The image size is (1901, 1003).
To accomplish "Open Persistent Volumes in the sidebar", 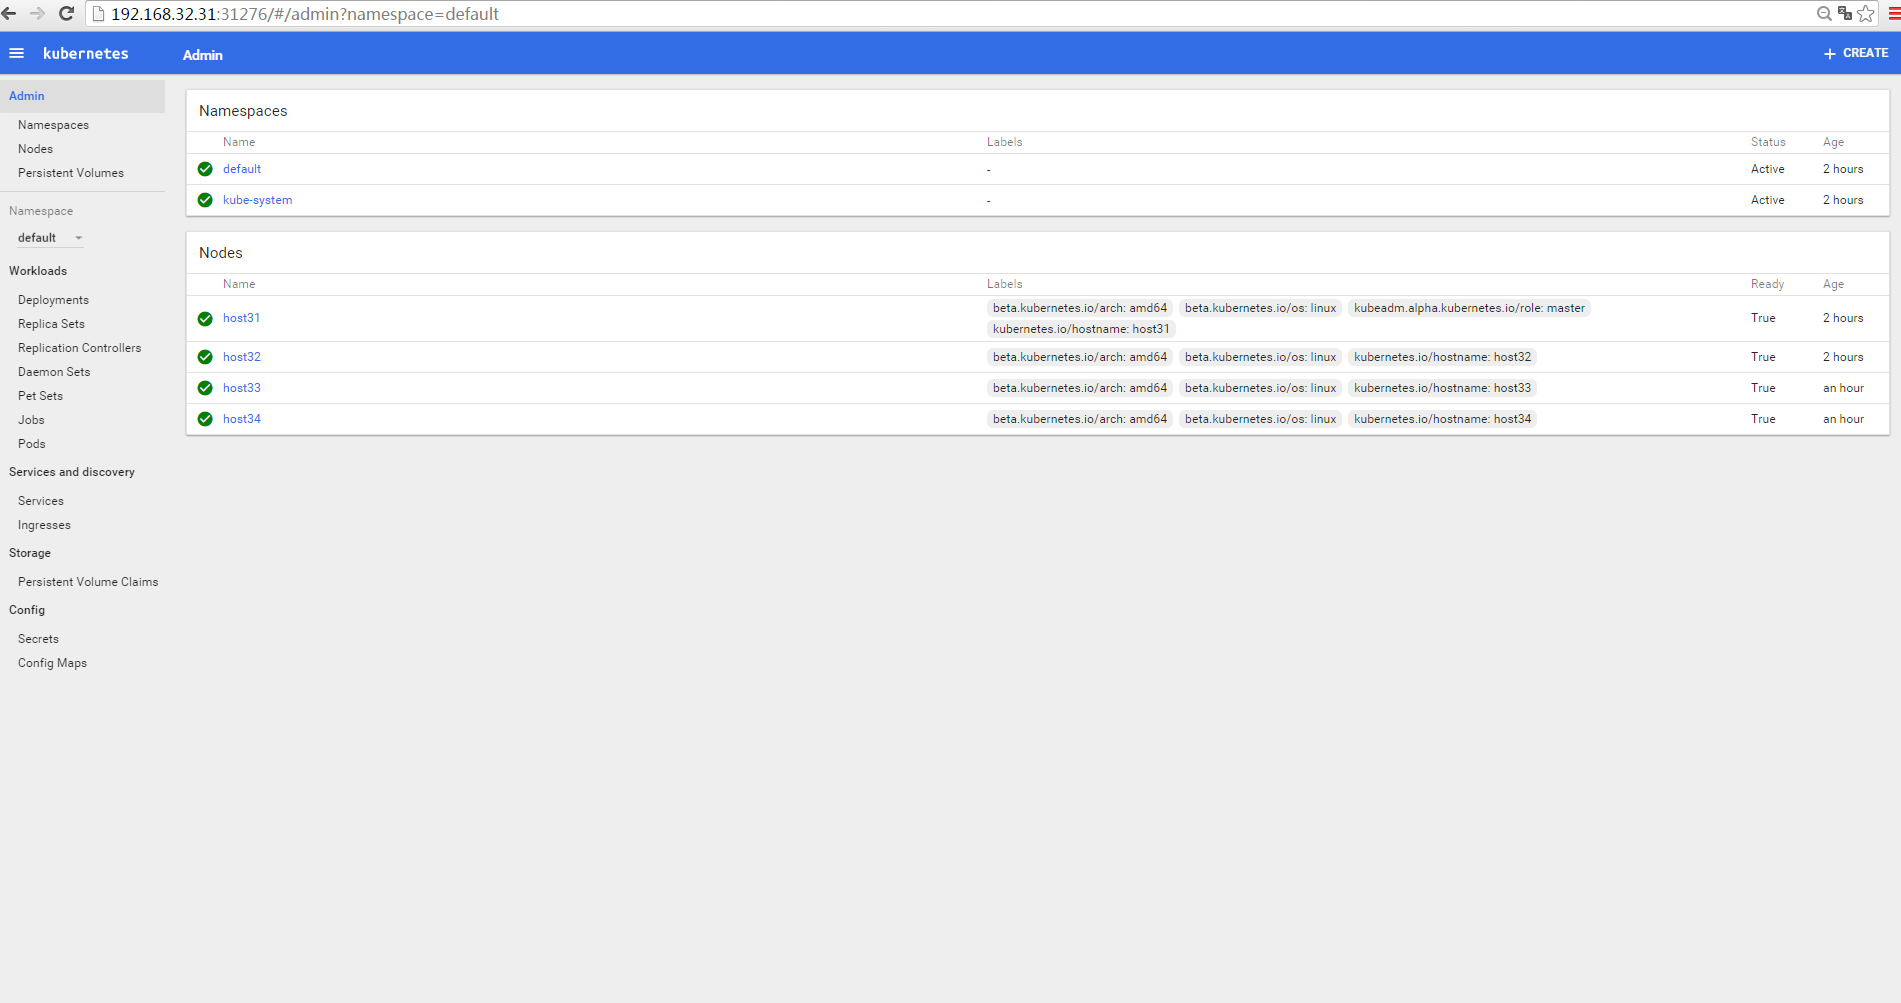I will (x=71, y=173).
